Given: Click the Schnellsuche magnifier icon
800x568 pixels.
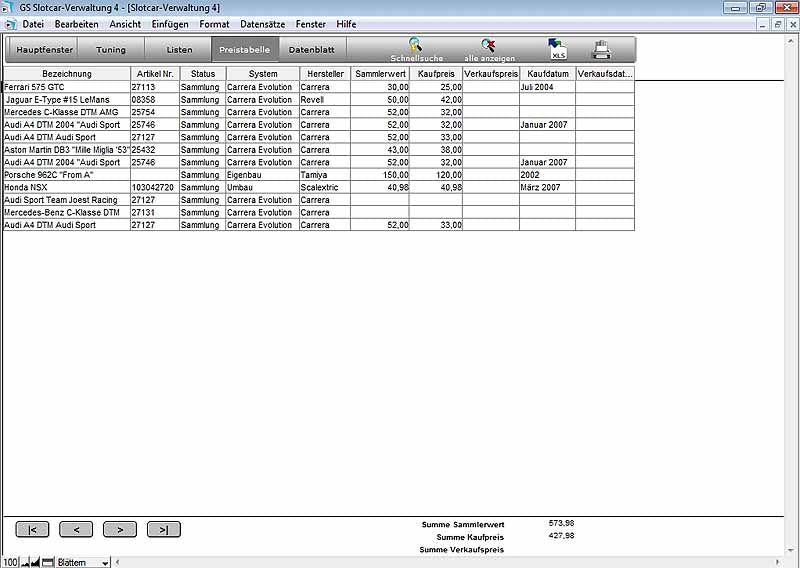Looking at the screenshot, I should point(415,45).
